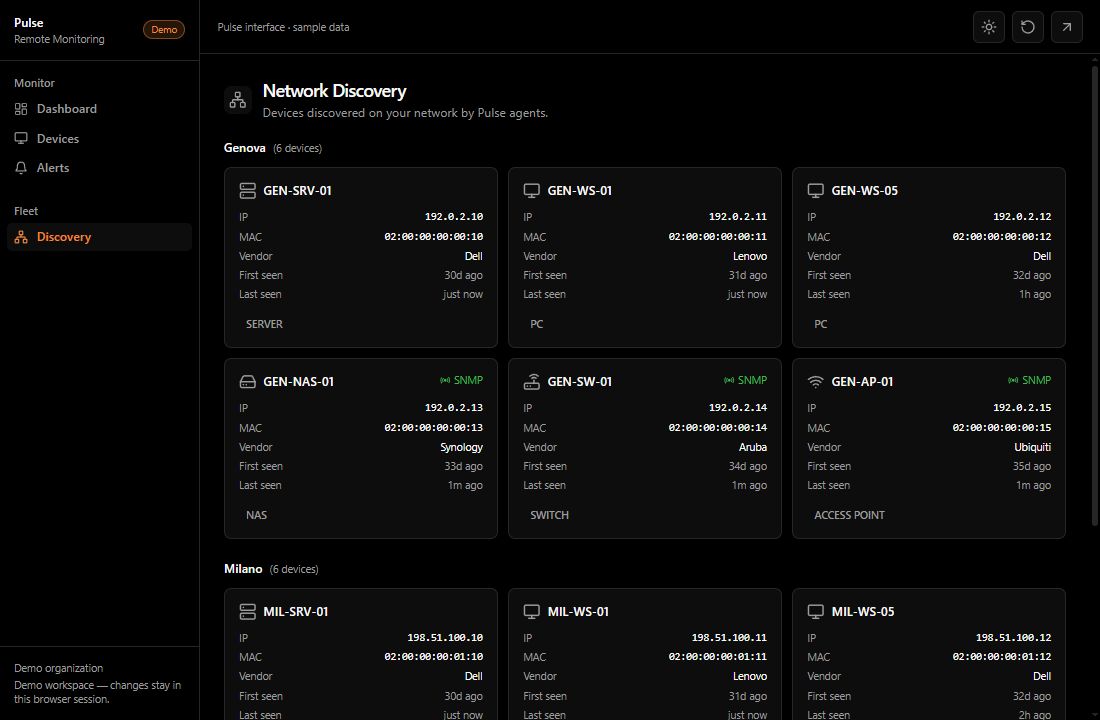Click the NAS type tag

pyautogui.click(x=256, y=515)
